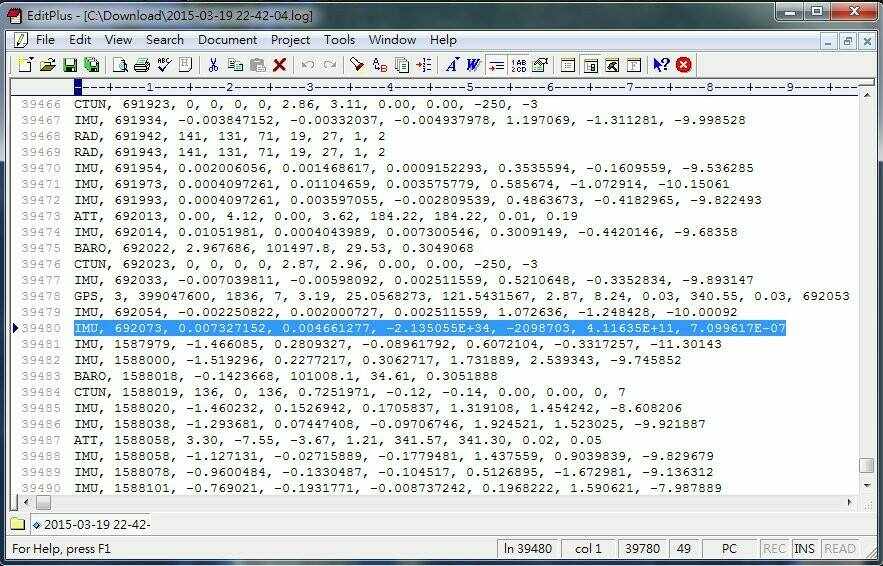Image resolution: width=883 pixels, height=566 pixels.
Task: Click the PC file format status indicator
Action: pyautogui.click(x=729, y=548)
